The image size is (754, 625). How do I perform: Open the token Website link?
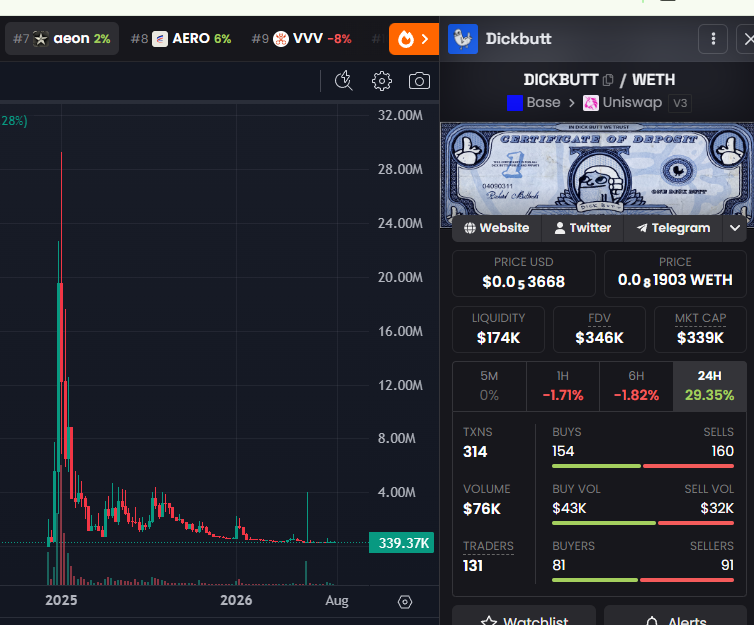(x=497, y=228)
